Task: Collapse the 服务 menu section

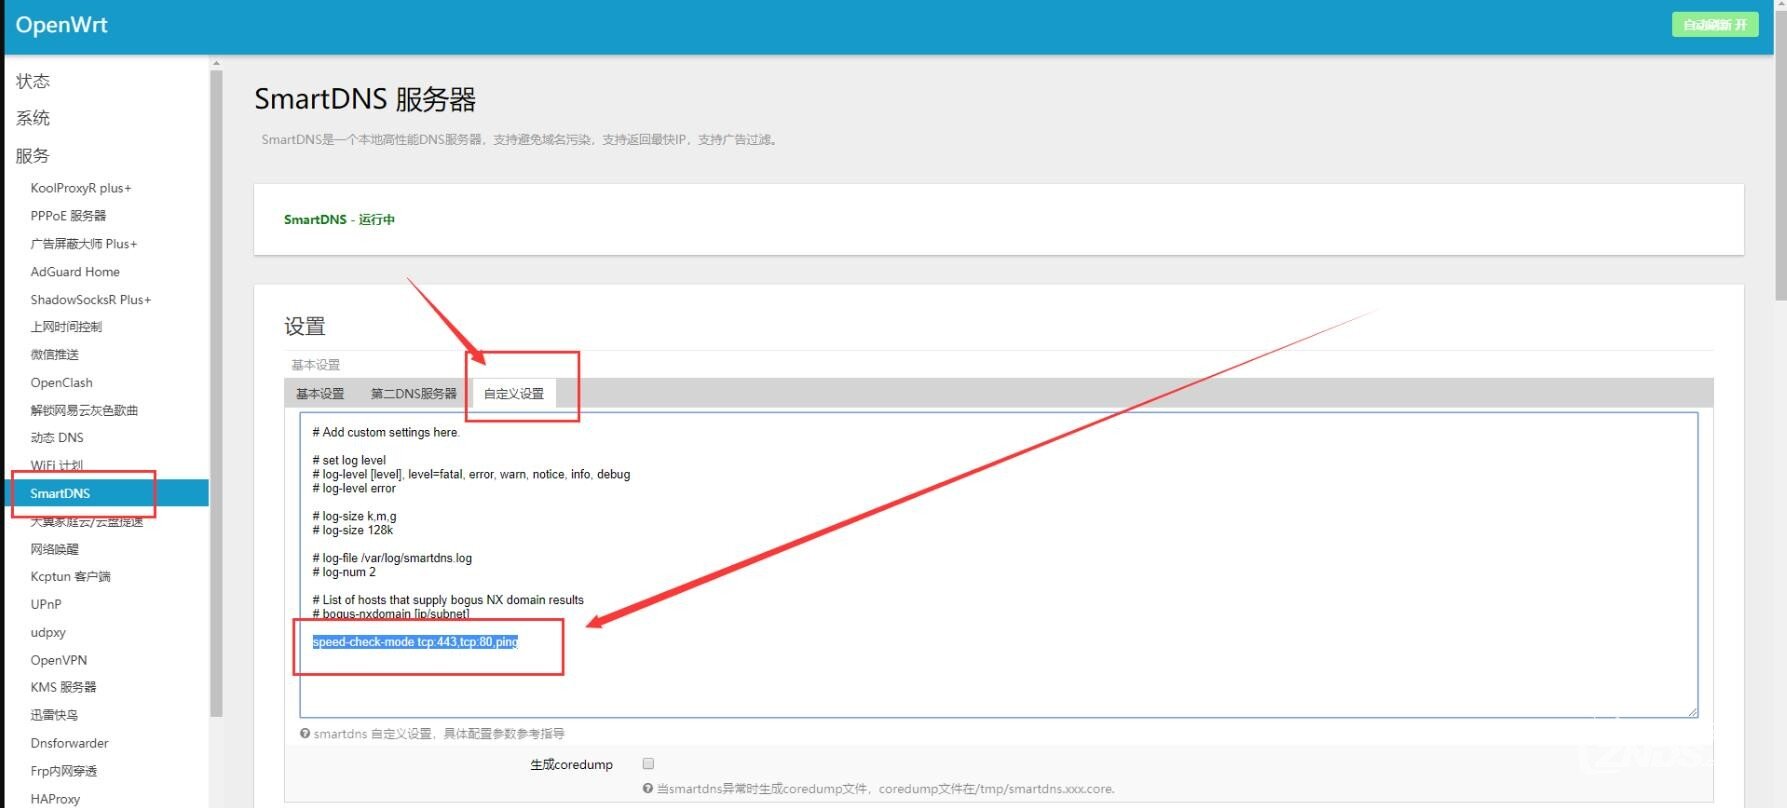Action: [x=33, y=156]
